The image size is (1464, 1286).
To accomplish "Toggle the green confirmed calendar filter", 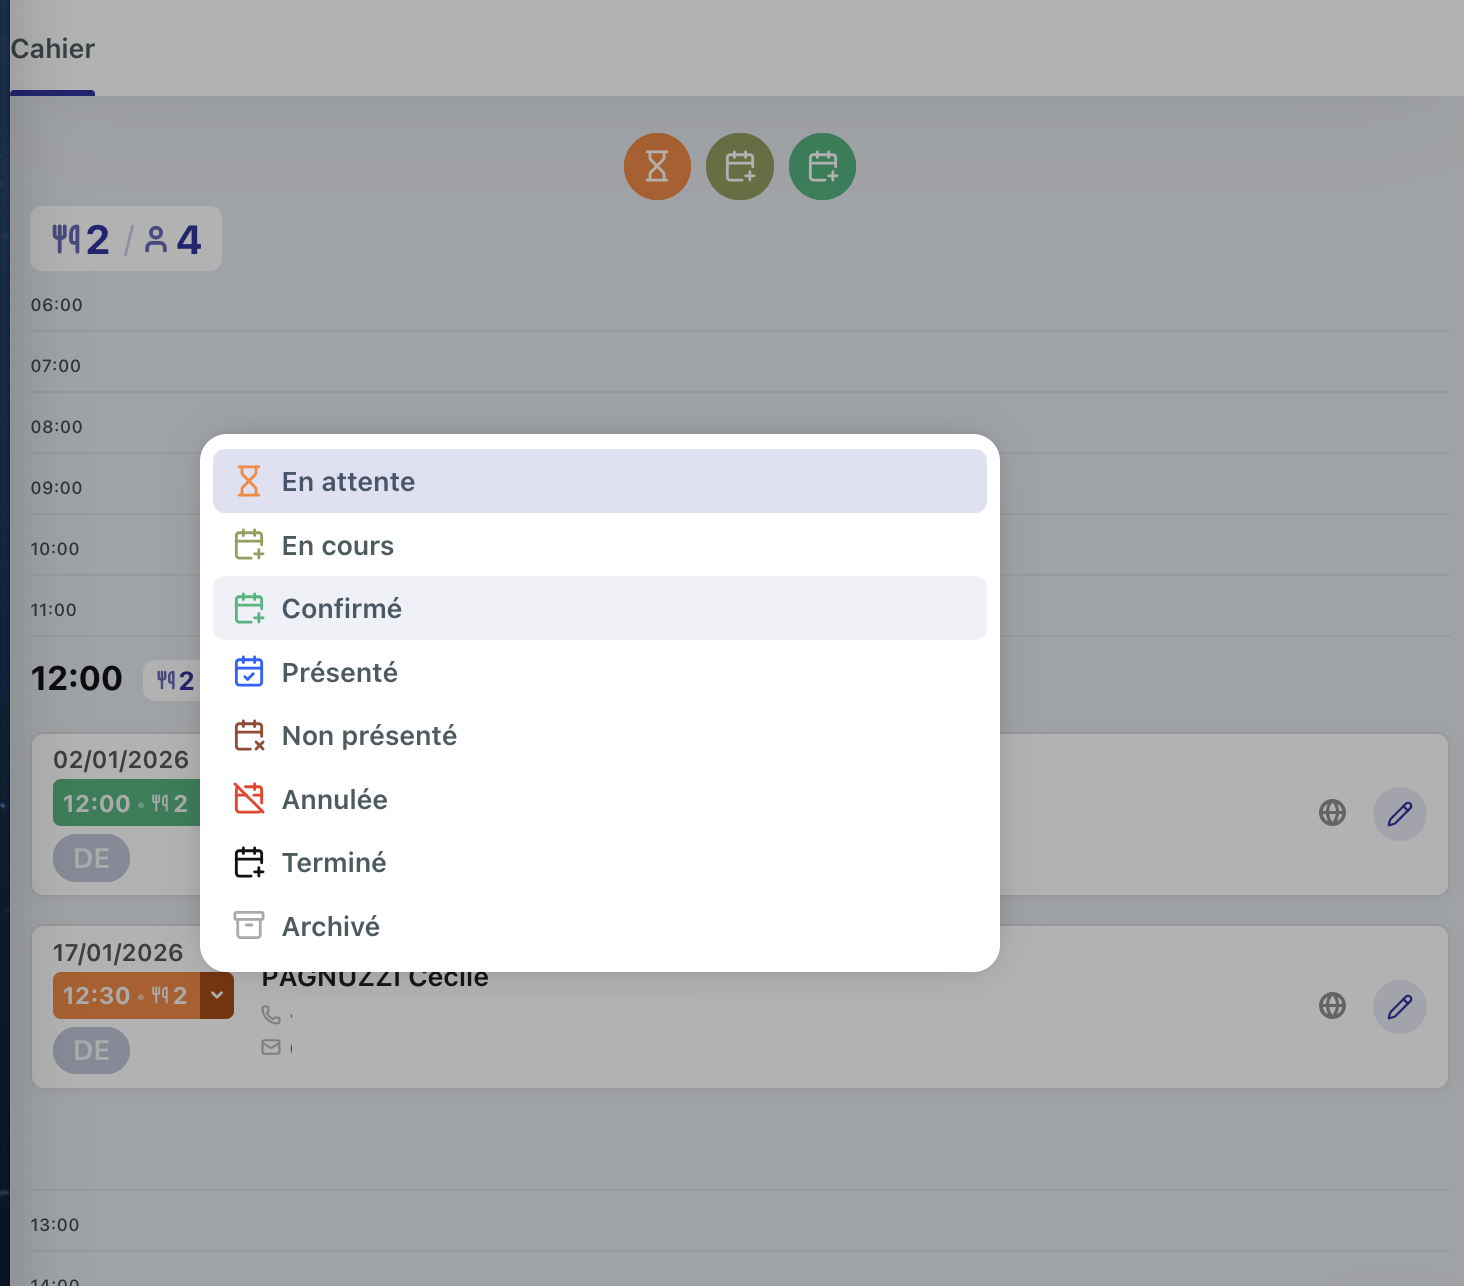I will tap(822, 166).
